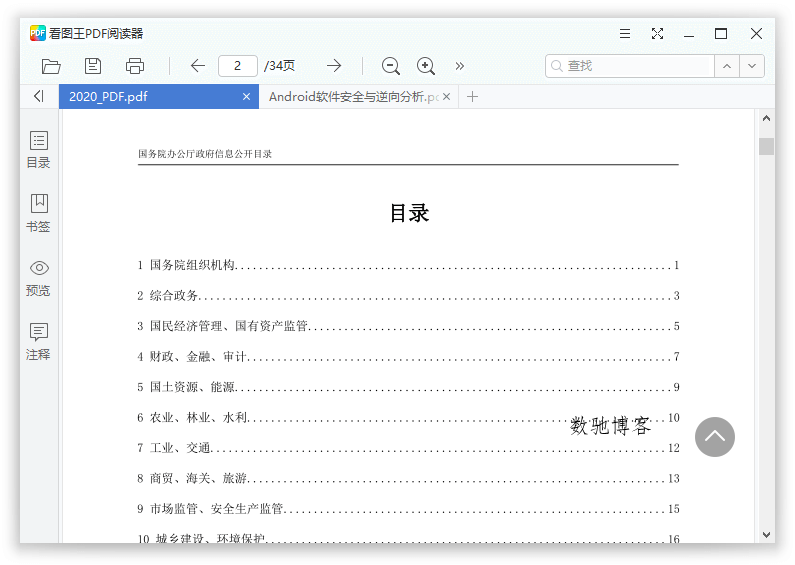Go to the next page arrow
Viewport: 795px width, 565px height.
[x=334, y=65]
